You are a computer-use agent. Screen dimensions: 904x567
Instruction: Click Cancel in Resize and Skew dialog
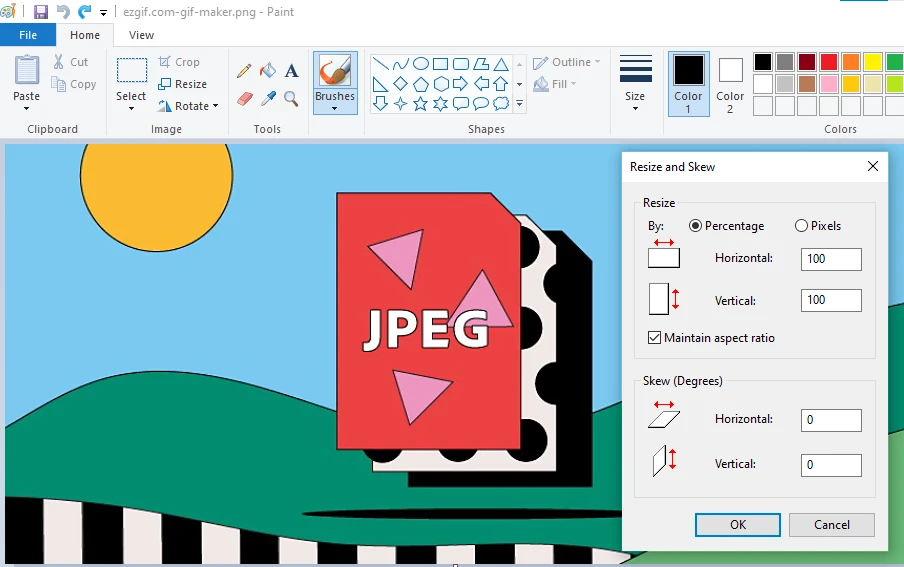pyautogui.click(x=832, y=525)
